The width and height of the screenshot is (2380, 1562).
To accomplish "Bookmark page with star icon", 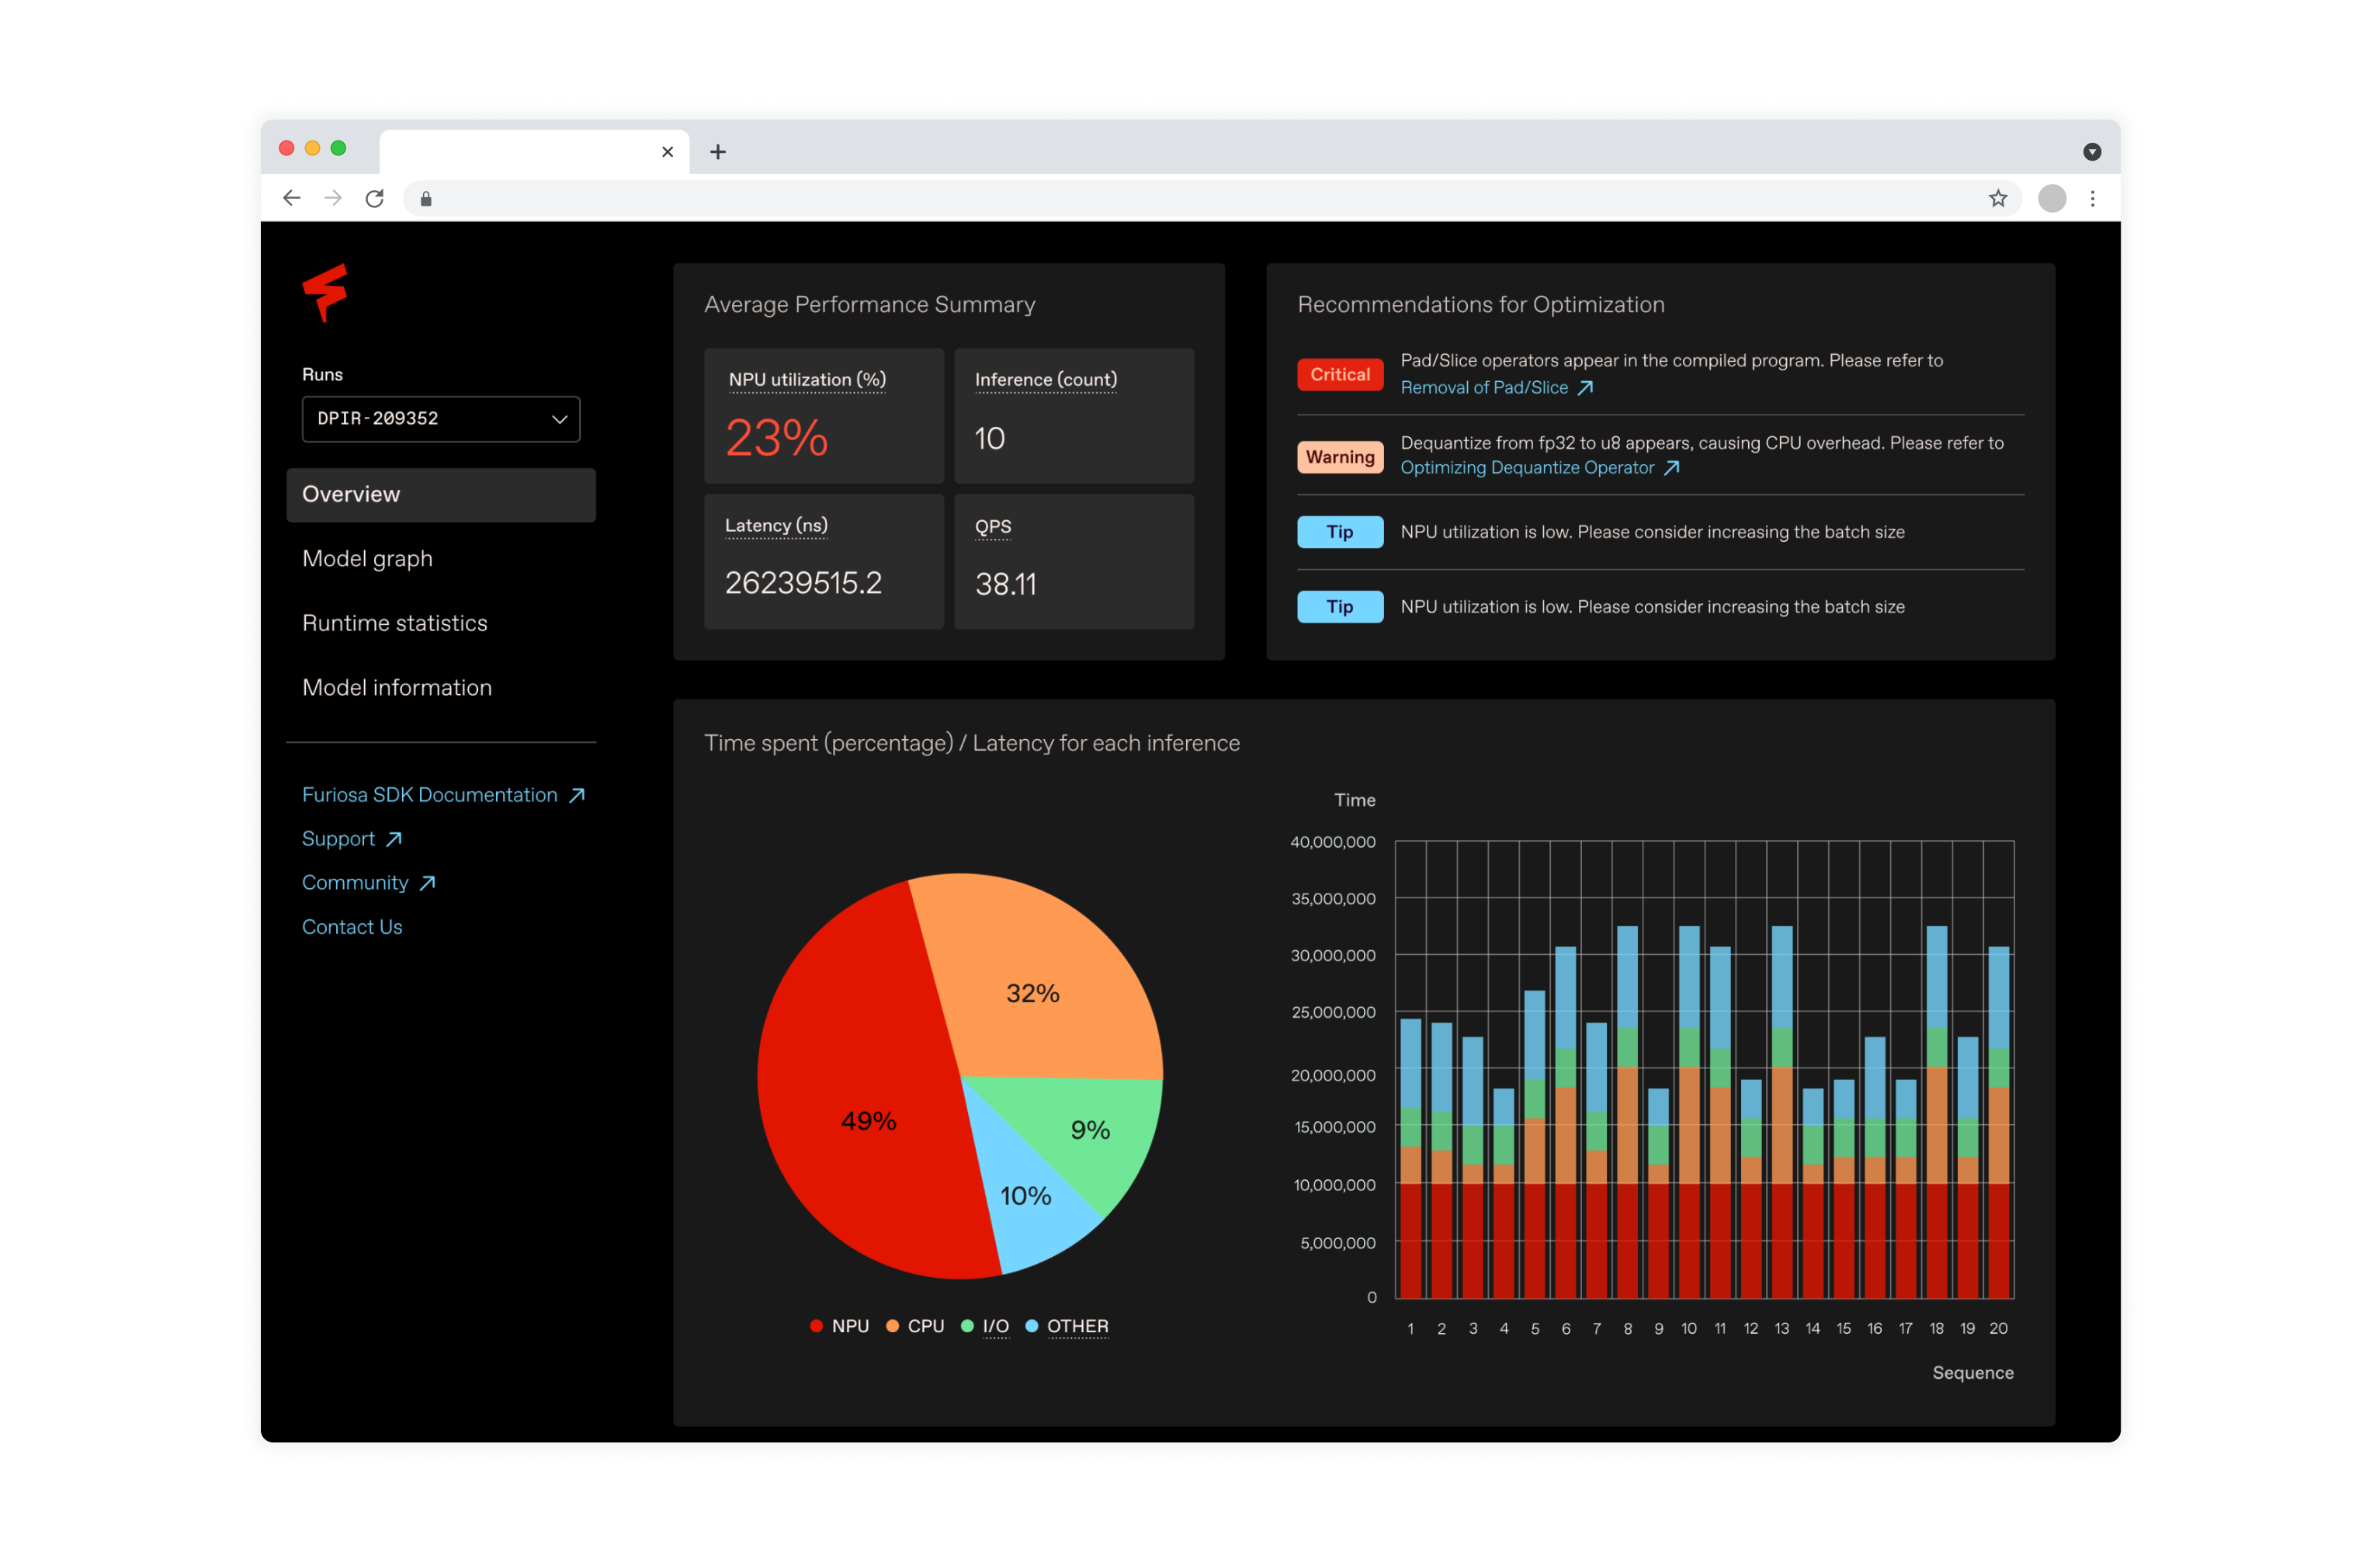I will (1997, 198).
